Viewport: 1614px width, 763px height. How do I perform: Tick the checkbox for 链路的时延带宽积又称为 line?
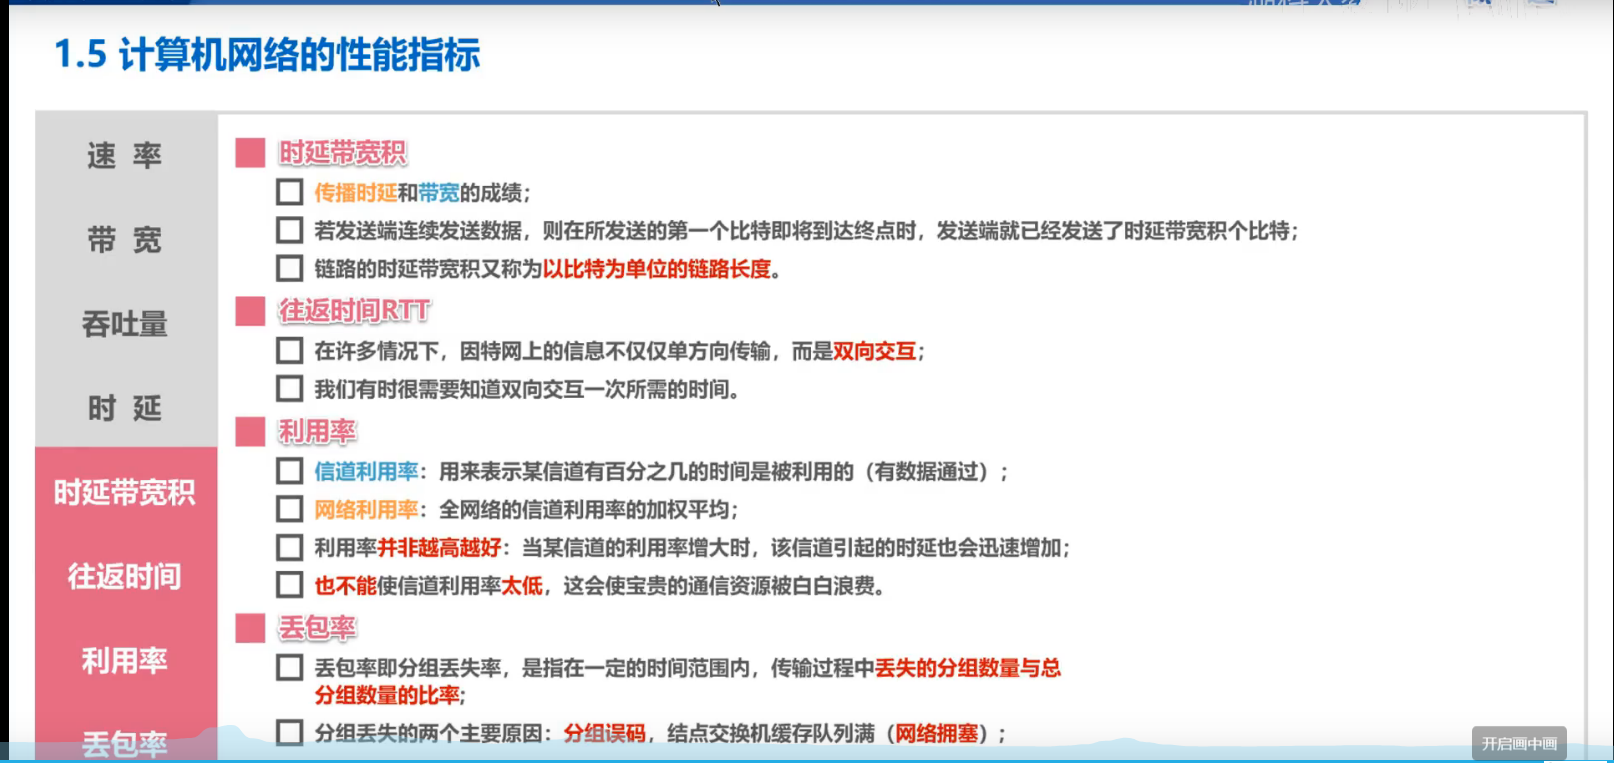289,268
